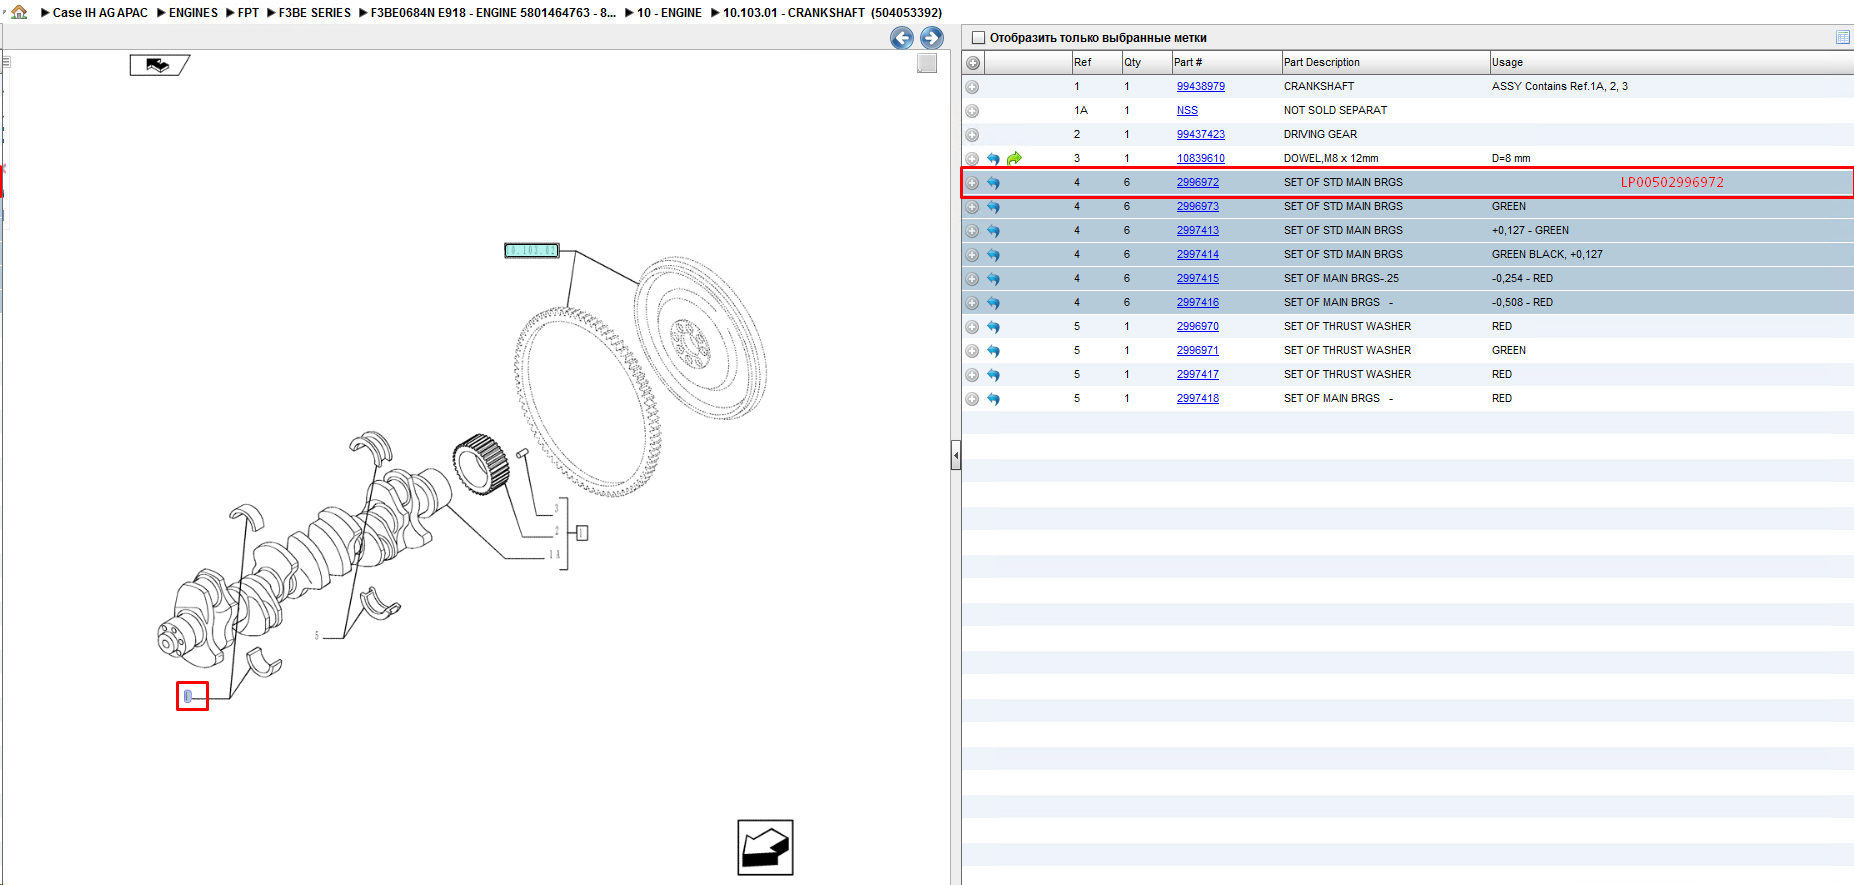Open part number link 2997418
The image size is (1854, 885).
[1198, 399]
